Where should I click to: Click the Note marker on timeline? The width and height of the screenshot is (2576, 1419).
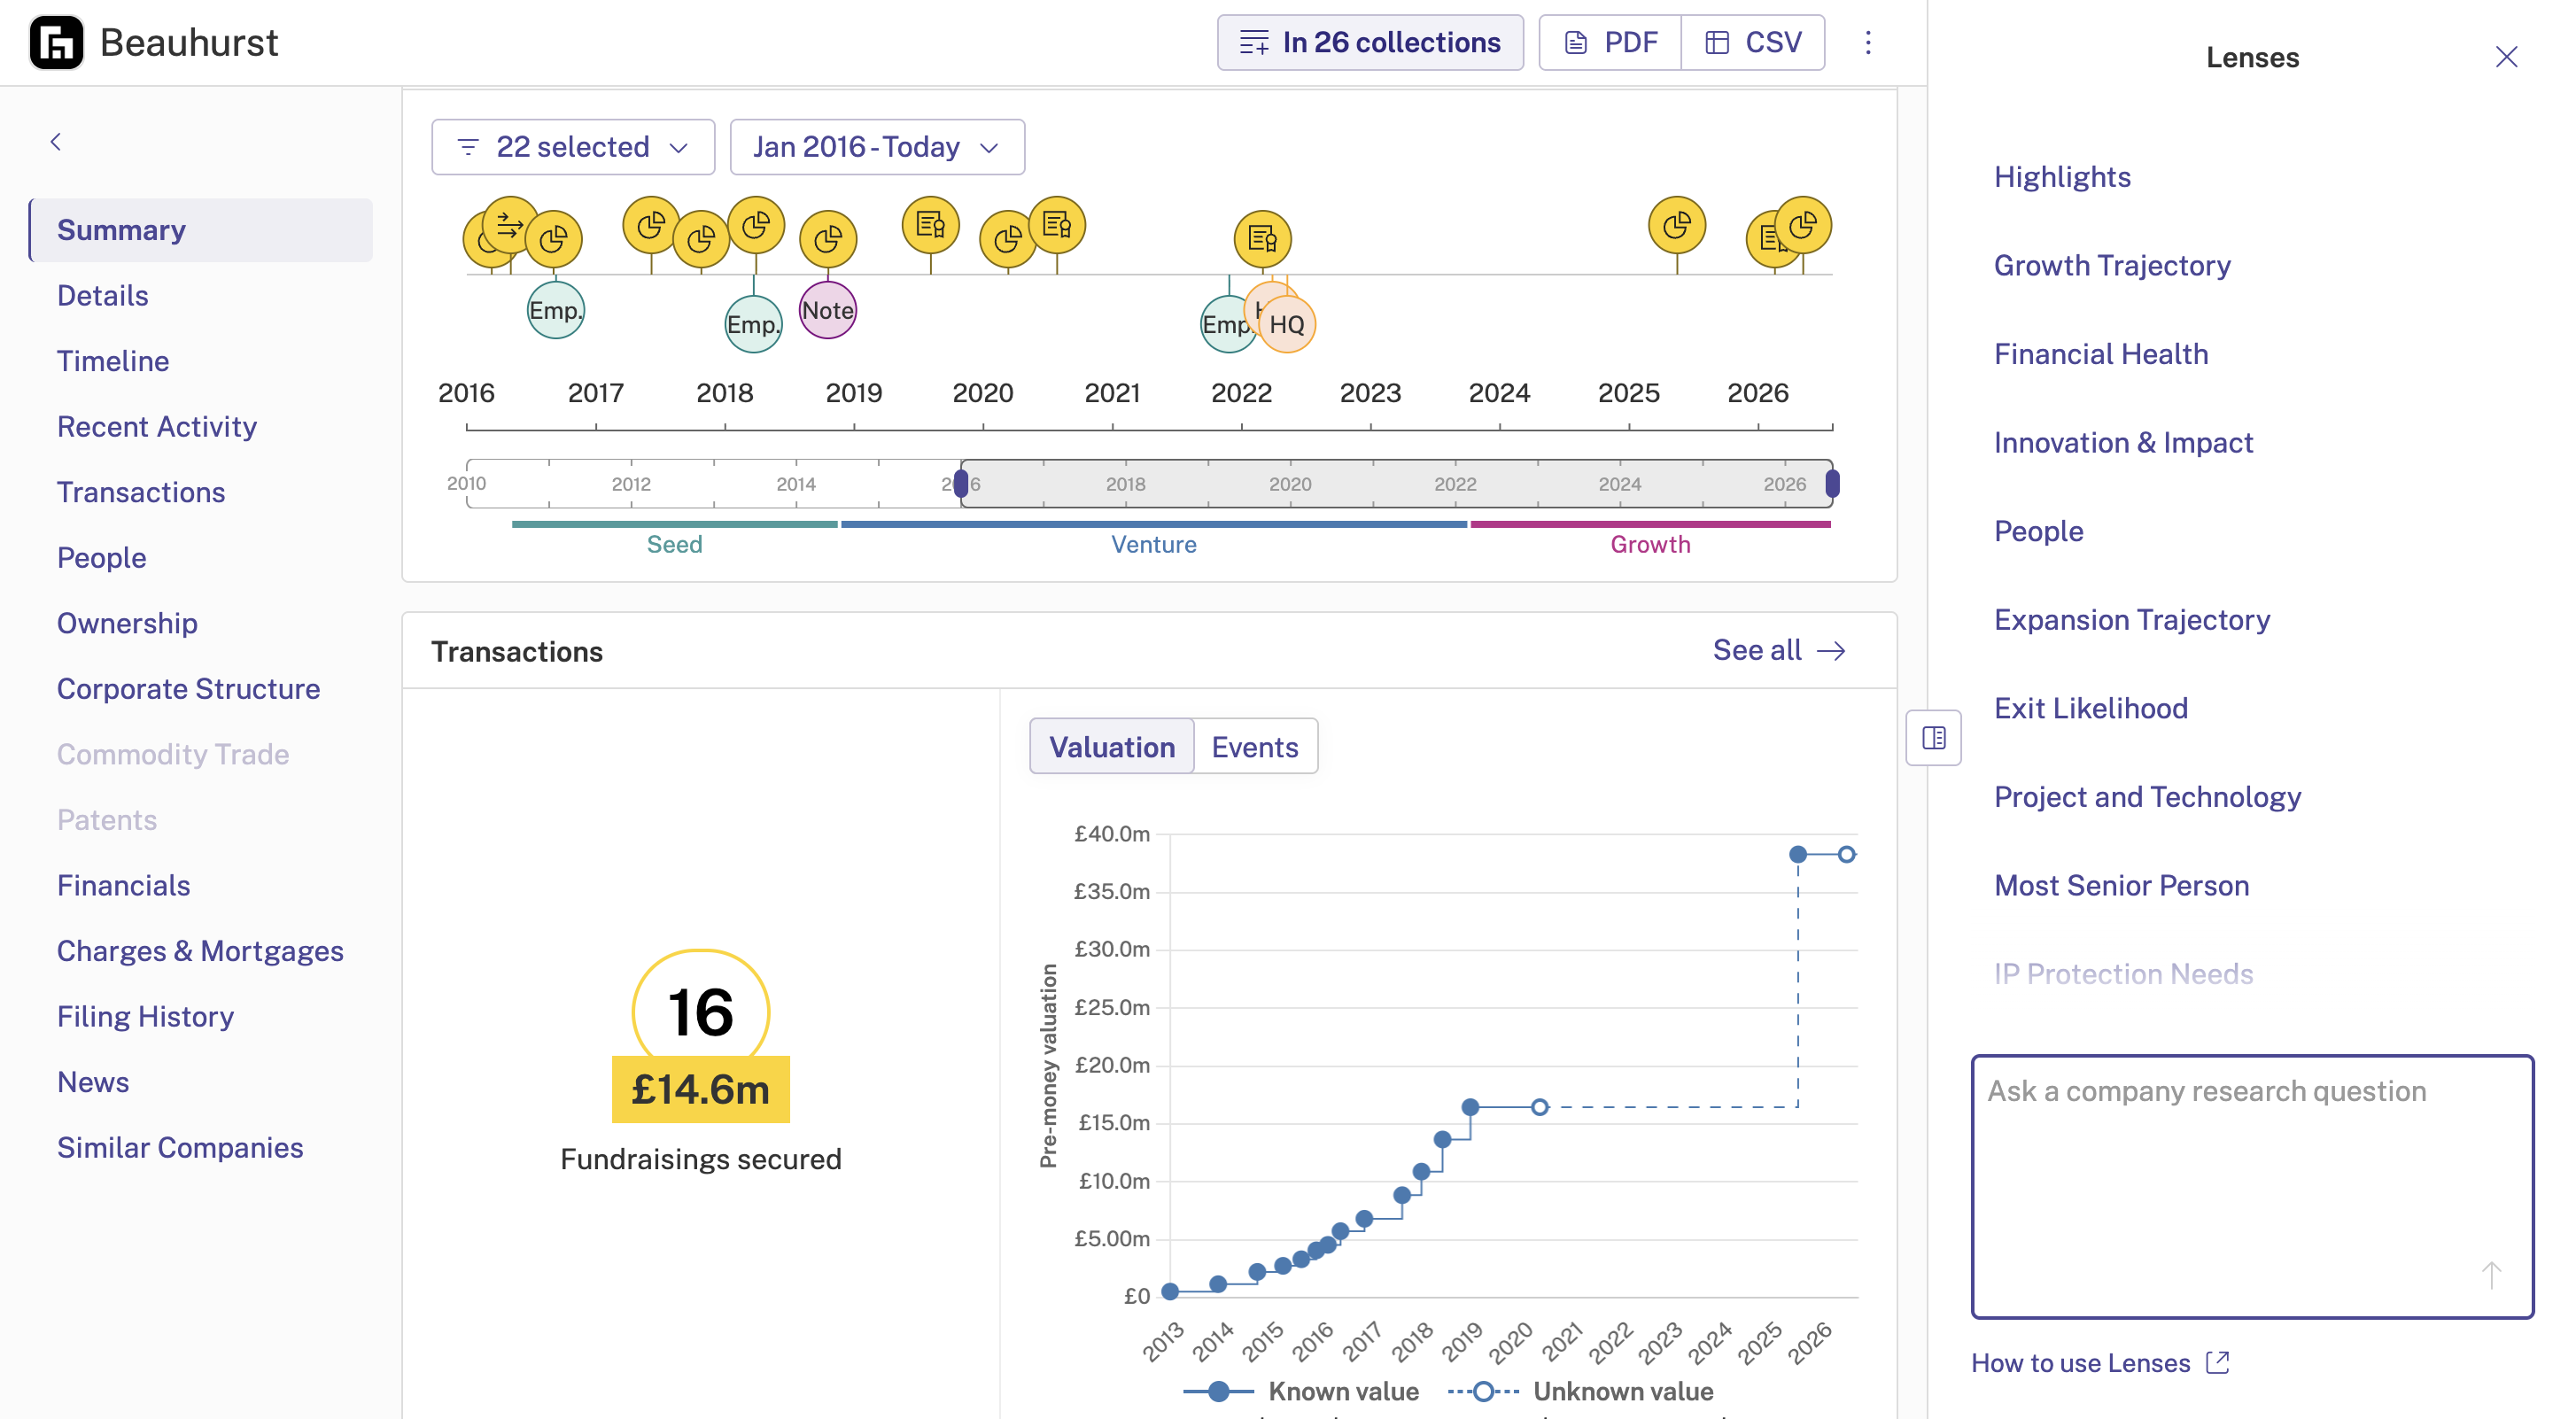[x=828, y=310]
